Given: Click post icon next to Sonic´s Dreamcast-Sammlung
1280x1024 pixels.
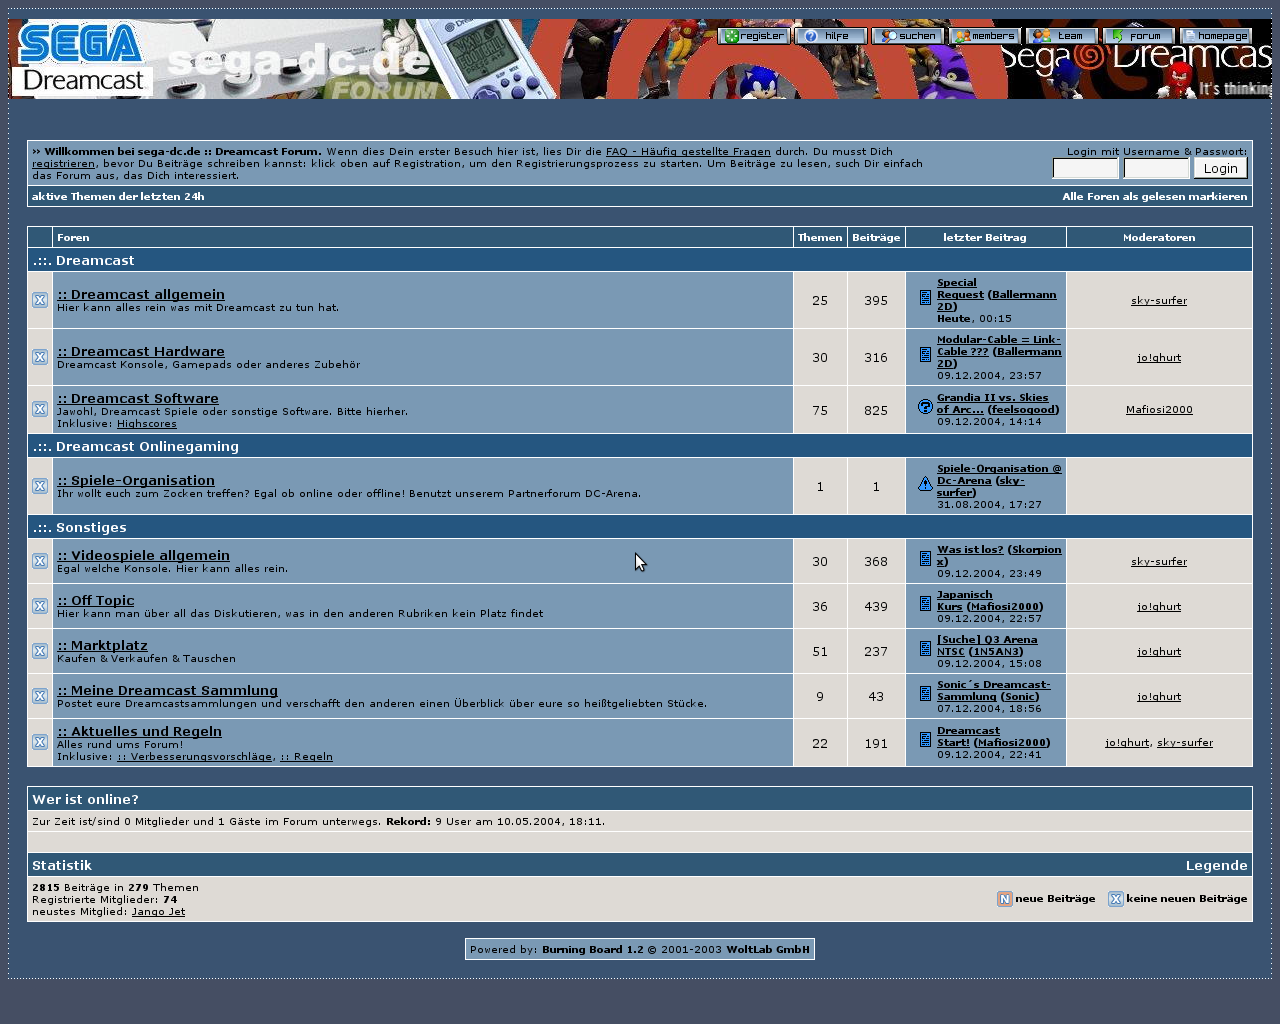Looking at the screenshot, I should (x=925, y=693).
